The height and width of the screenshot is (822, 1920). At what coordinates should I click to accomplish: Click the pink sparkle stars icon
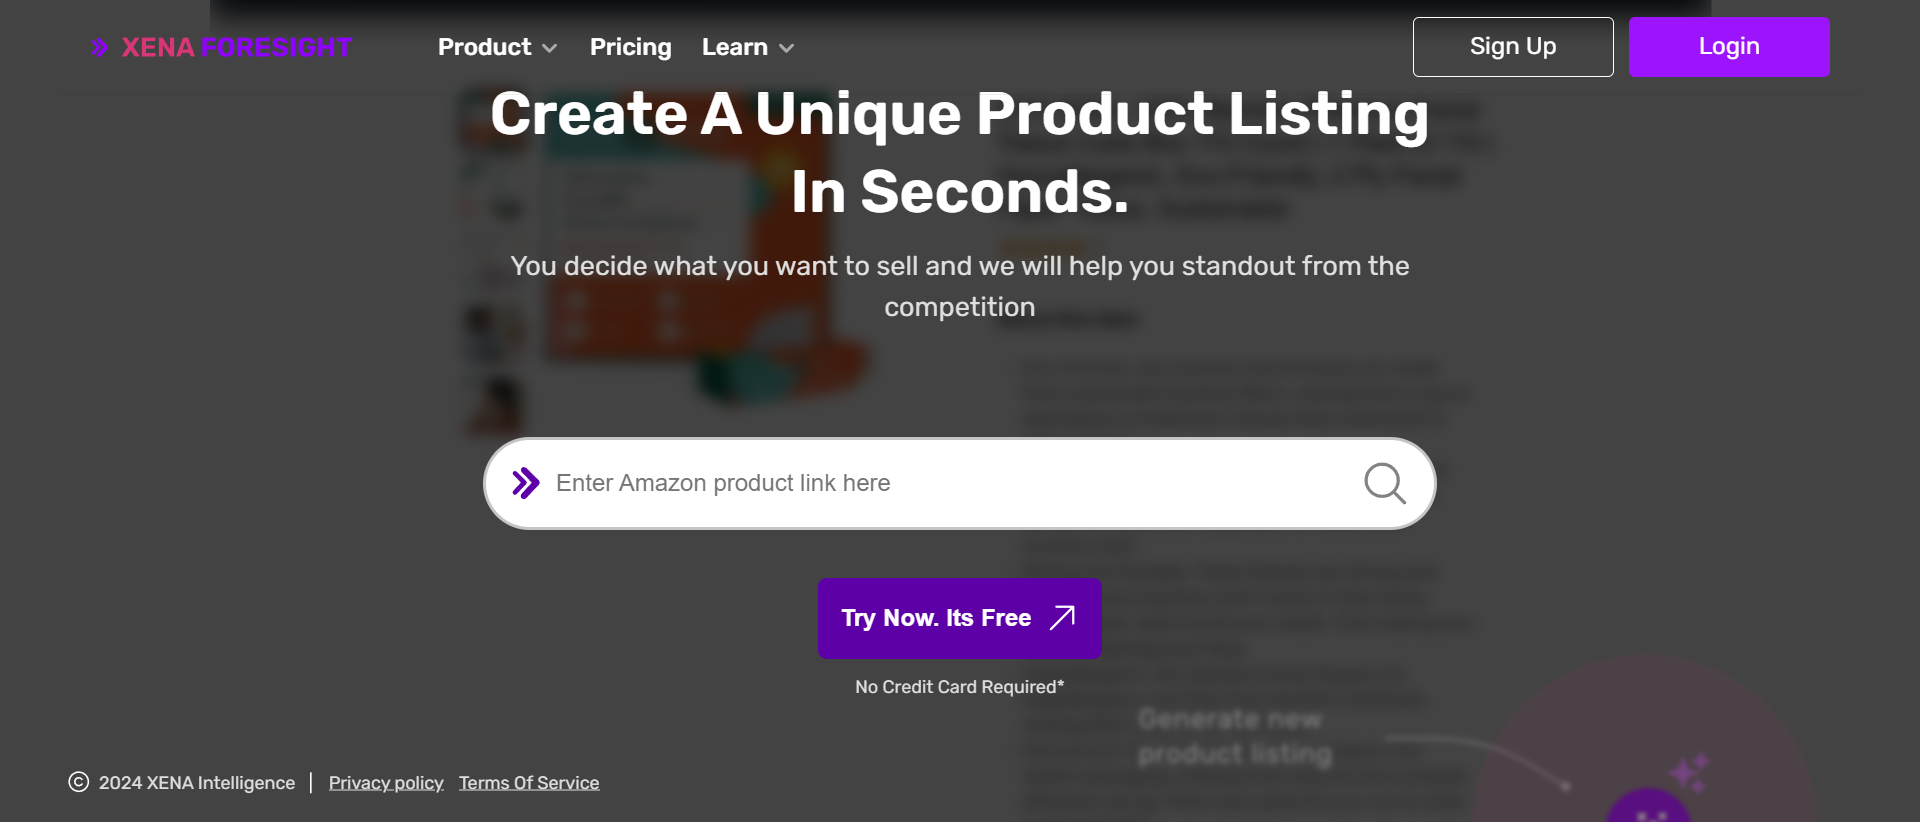click(1689, 771)
